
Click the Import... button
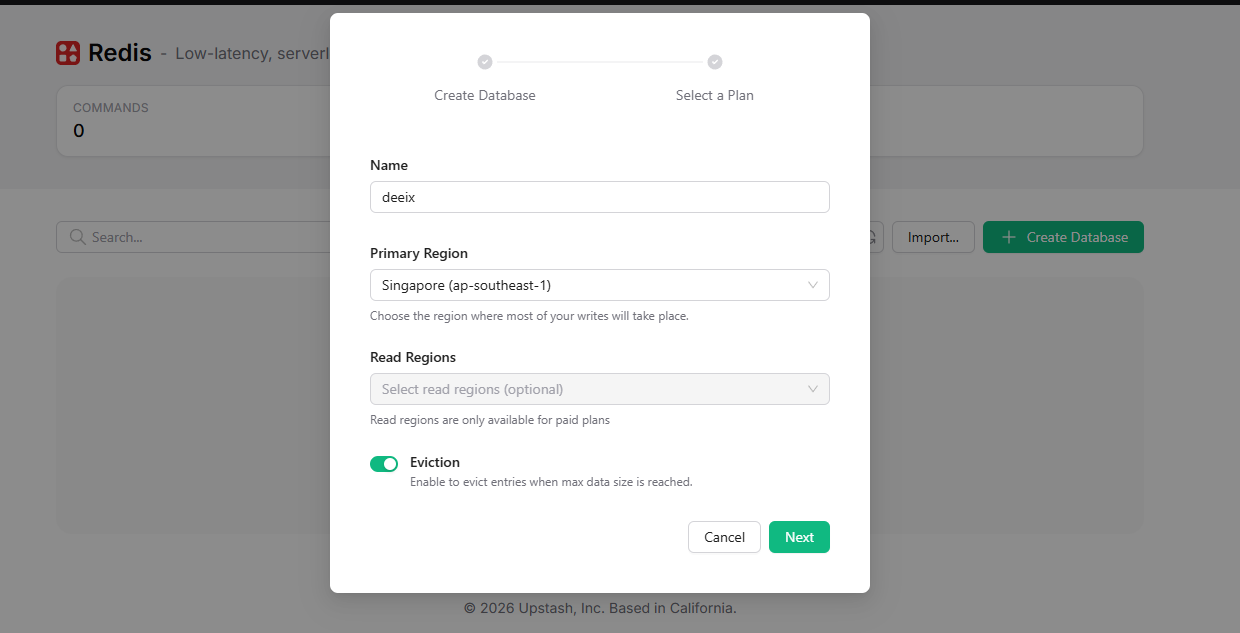[x=933, y=237]
